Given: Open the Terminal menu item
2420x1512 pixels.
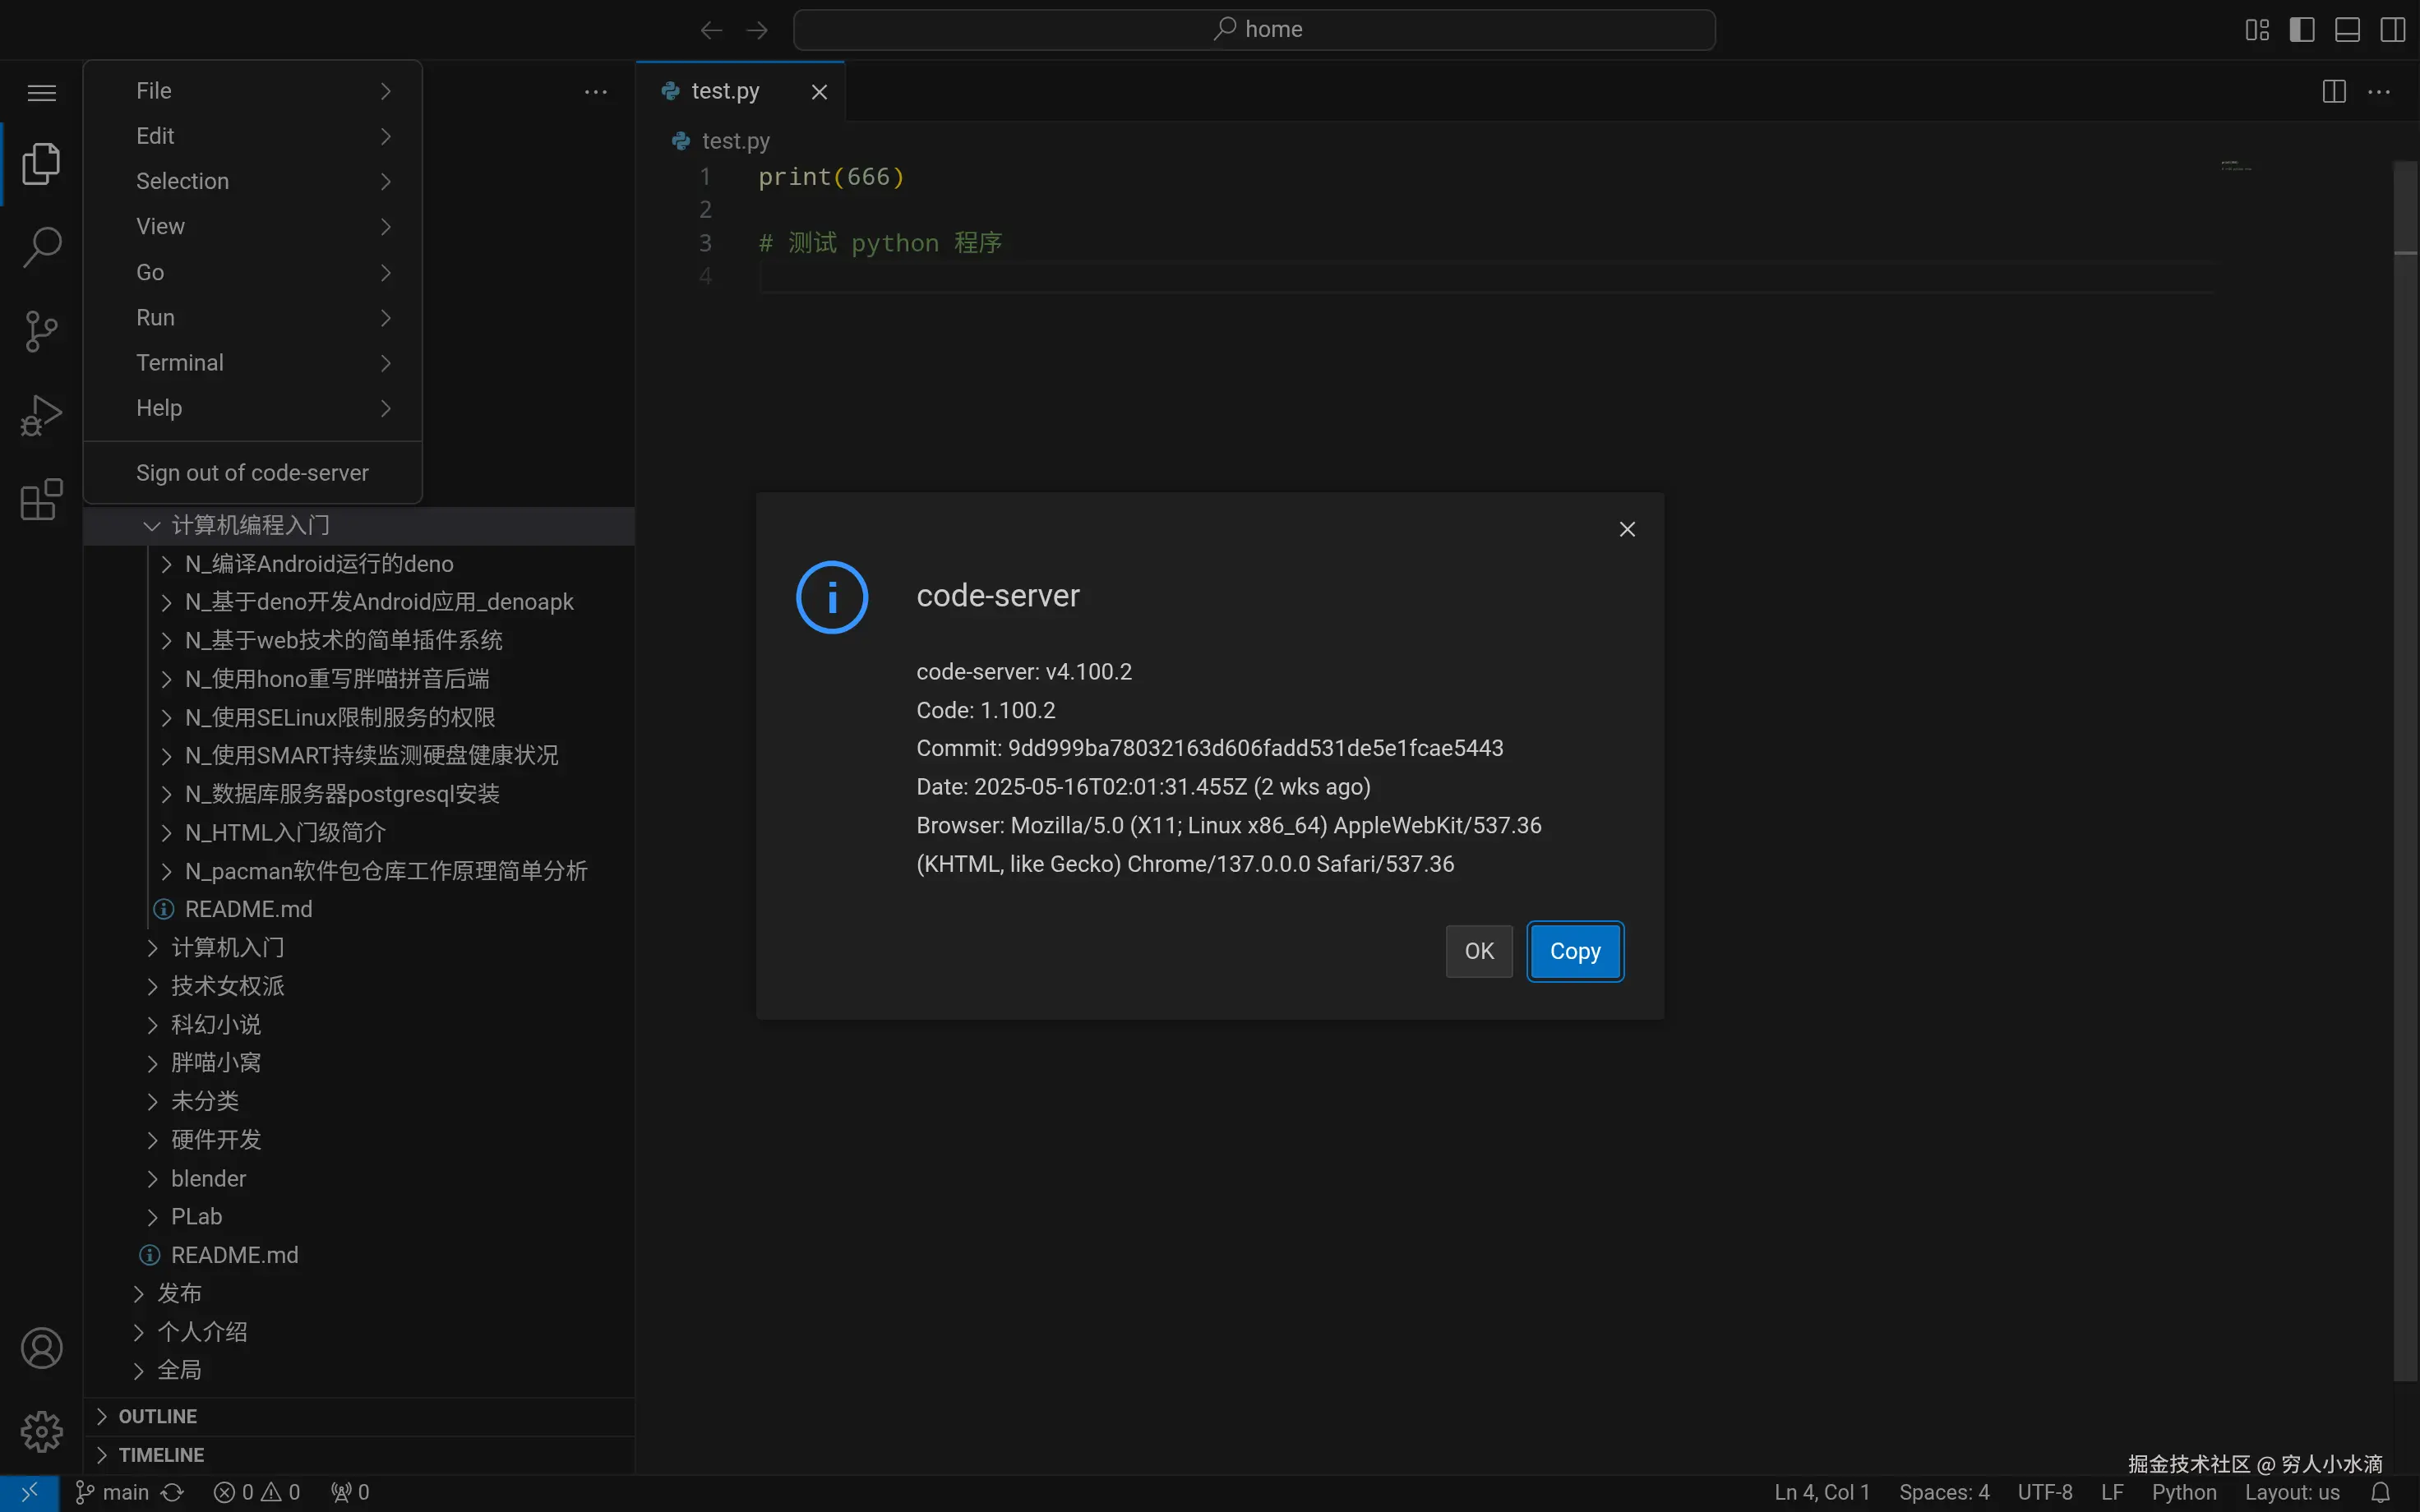Looking at the screenshot, I should [180, 363].
